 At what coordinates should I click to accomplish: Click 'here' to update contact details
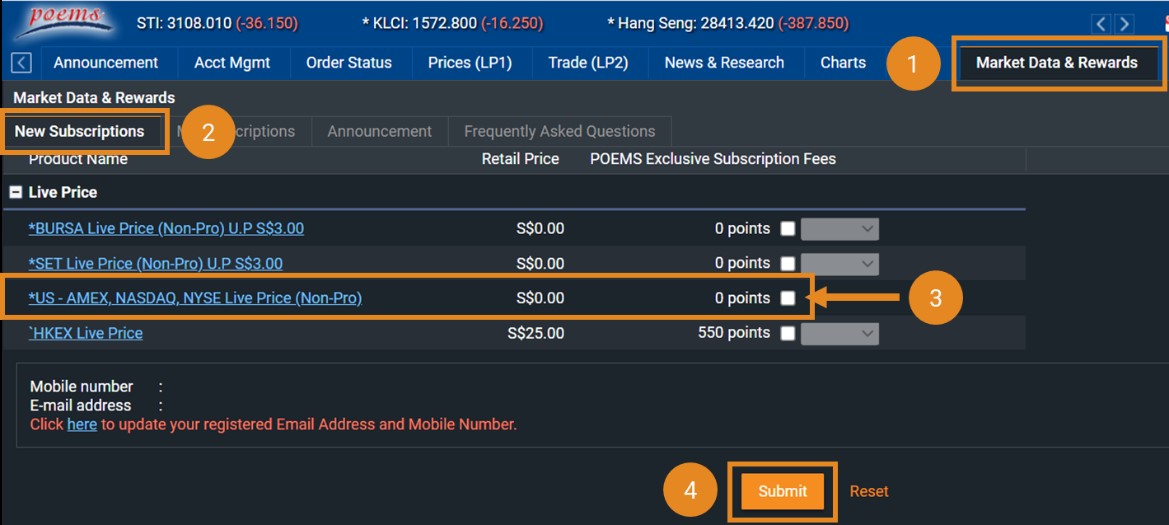(x=82, y=424)
